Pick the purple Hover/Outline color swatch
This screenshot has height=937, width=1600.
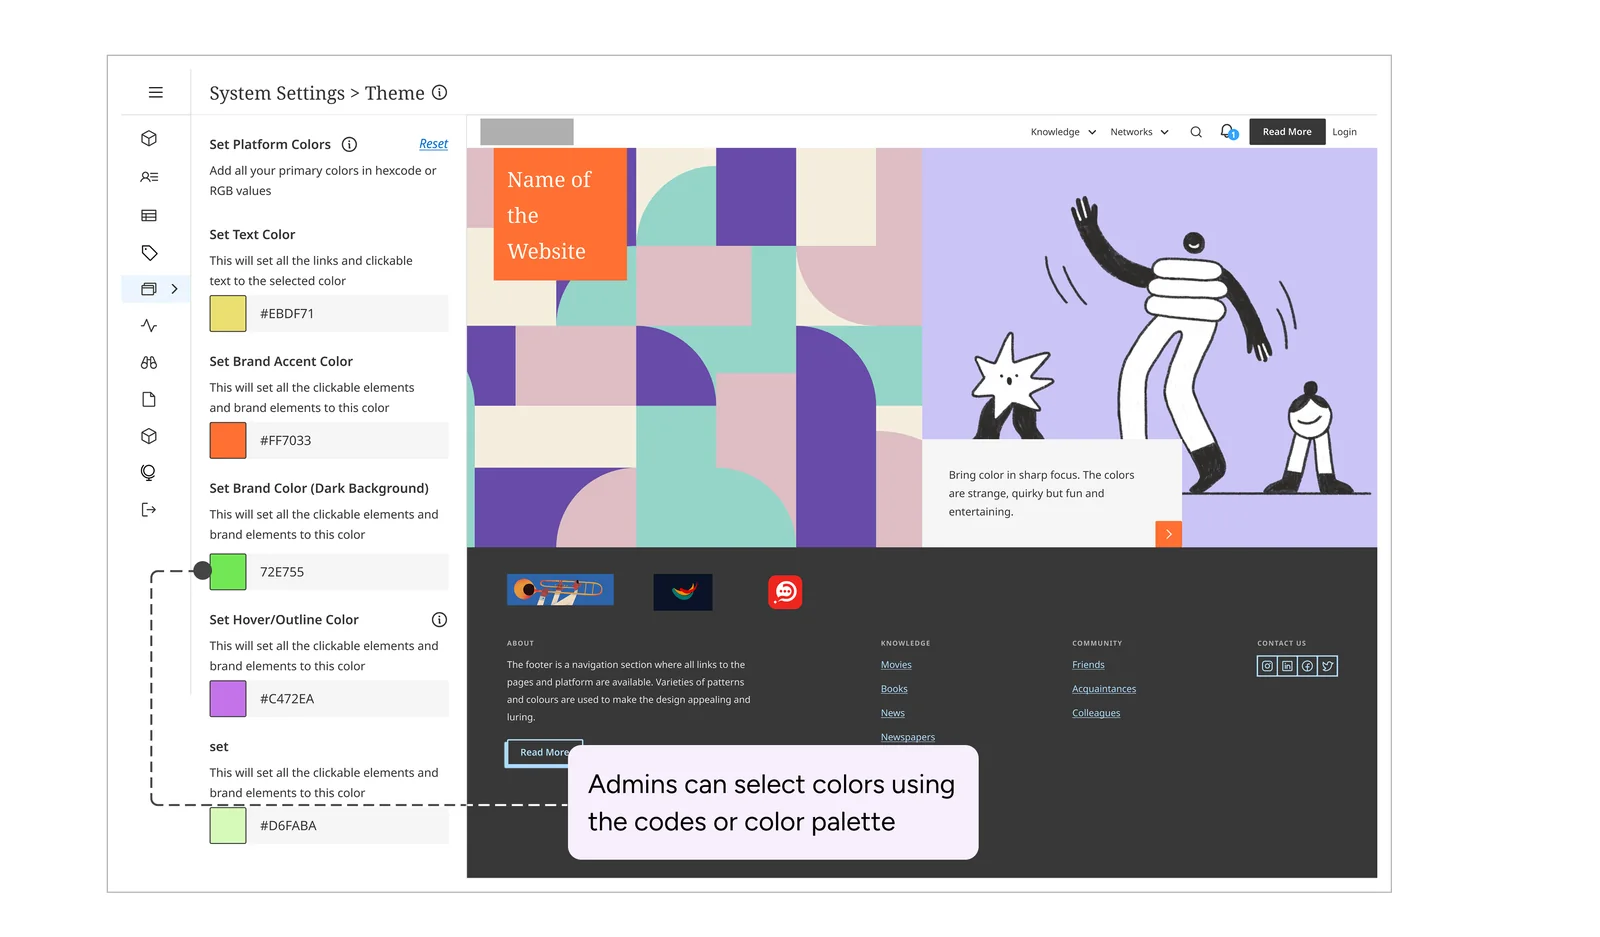click(228, 699)
